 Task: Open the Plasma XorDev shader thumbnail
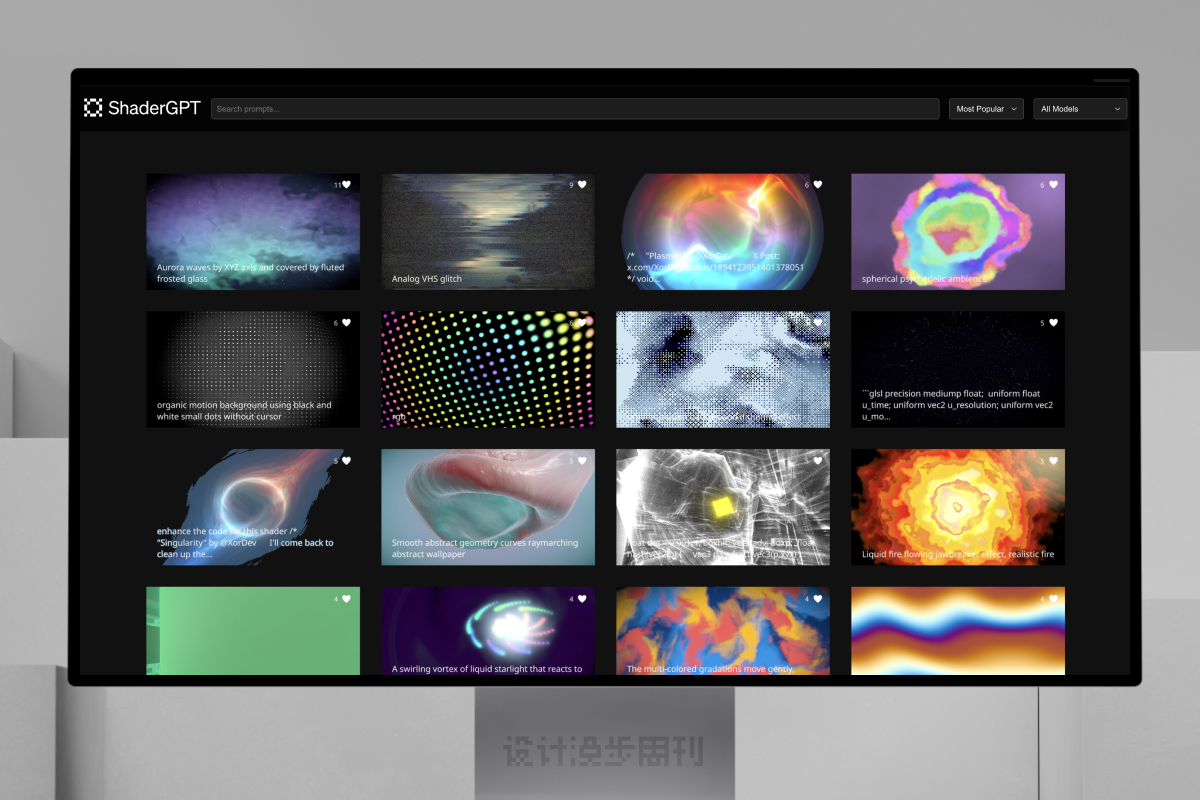click(723, 232)
